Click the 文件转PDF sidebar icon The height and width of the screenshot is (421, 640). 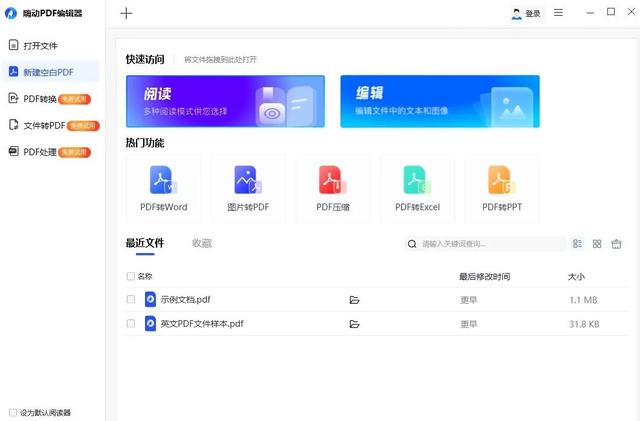point(13,125)
